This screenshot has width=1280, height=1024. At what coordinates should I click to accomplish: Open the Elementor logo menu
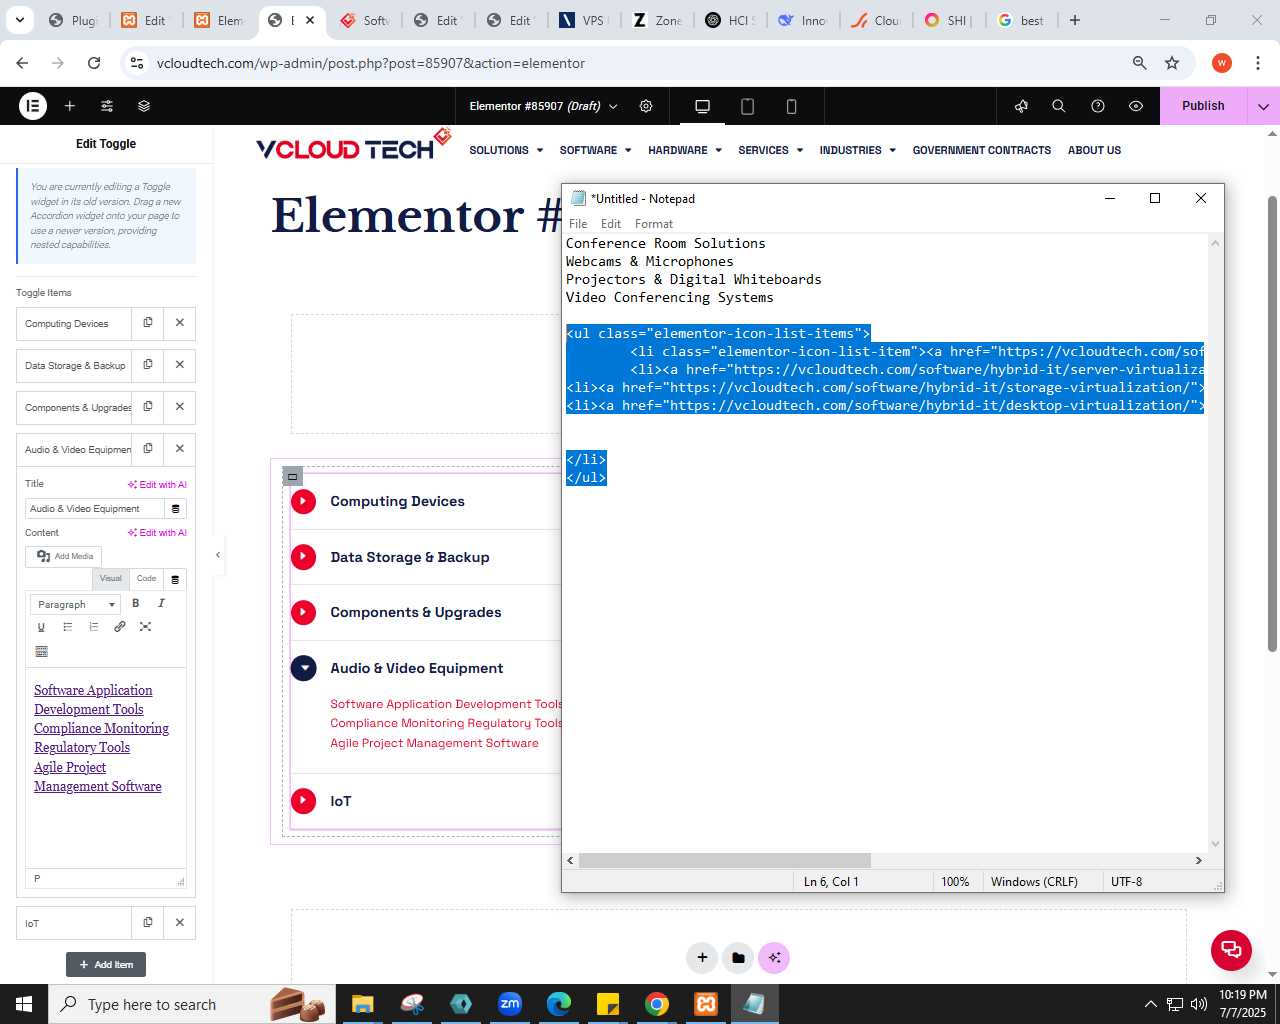pyautogui.click(x=33, y=106)
